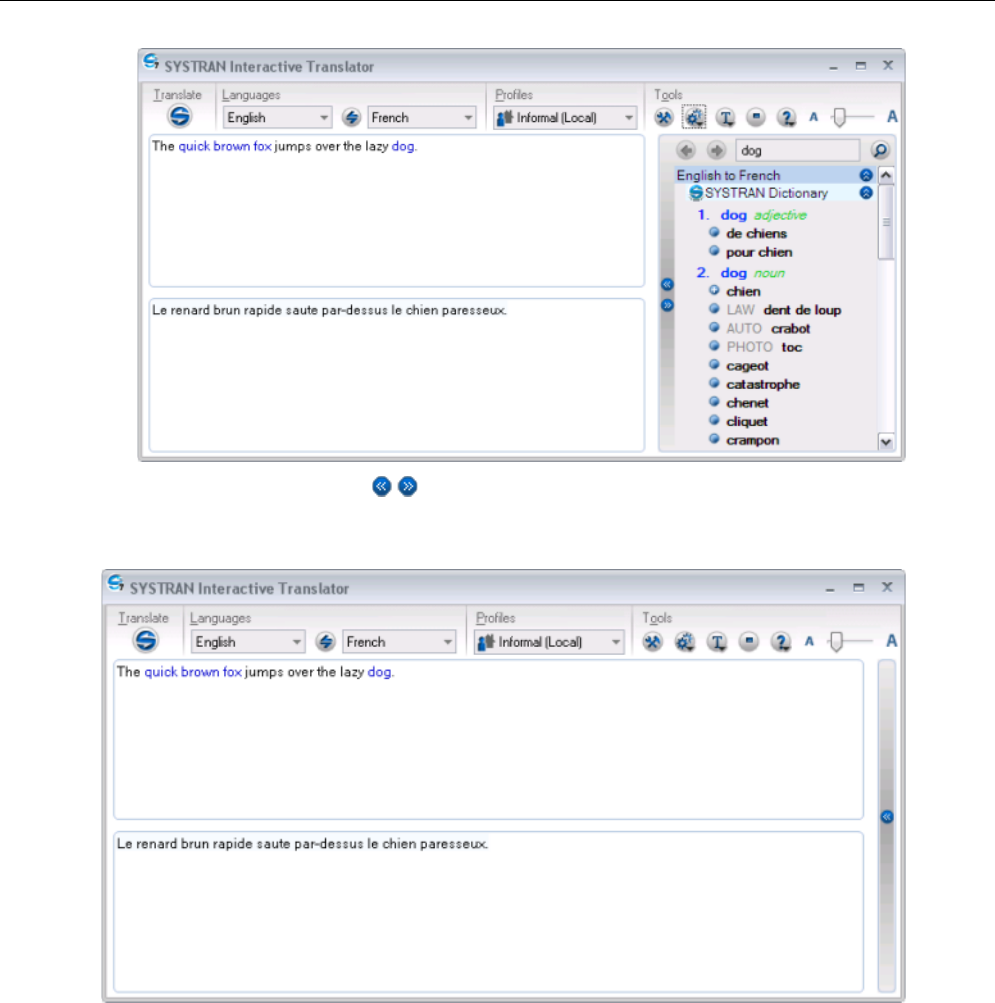Click Translate S button in hidden-dictionary window
Image resolution: width=995 pixels, height=1003 pixels.
tap(145, 640)
